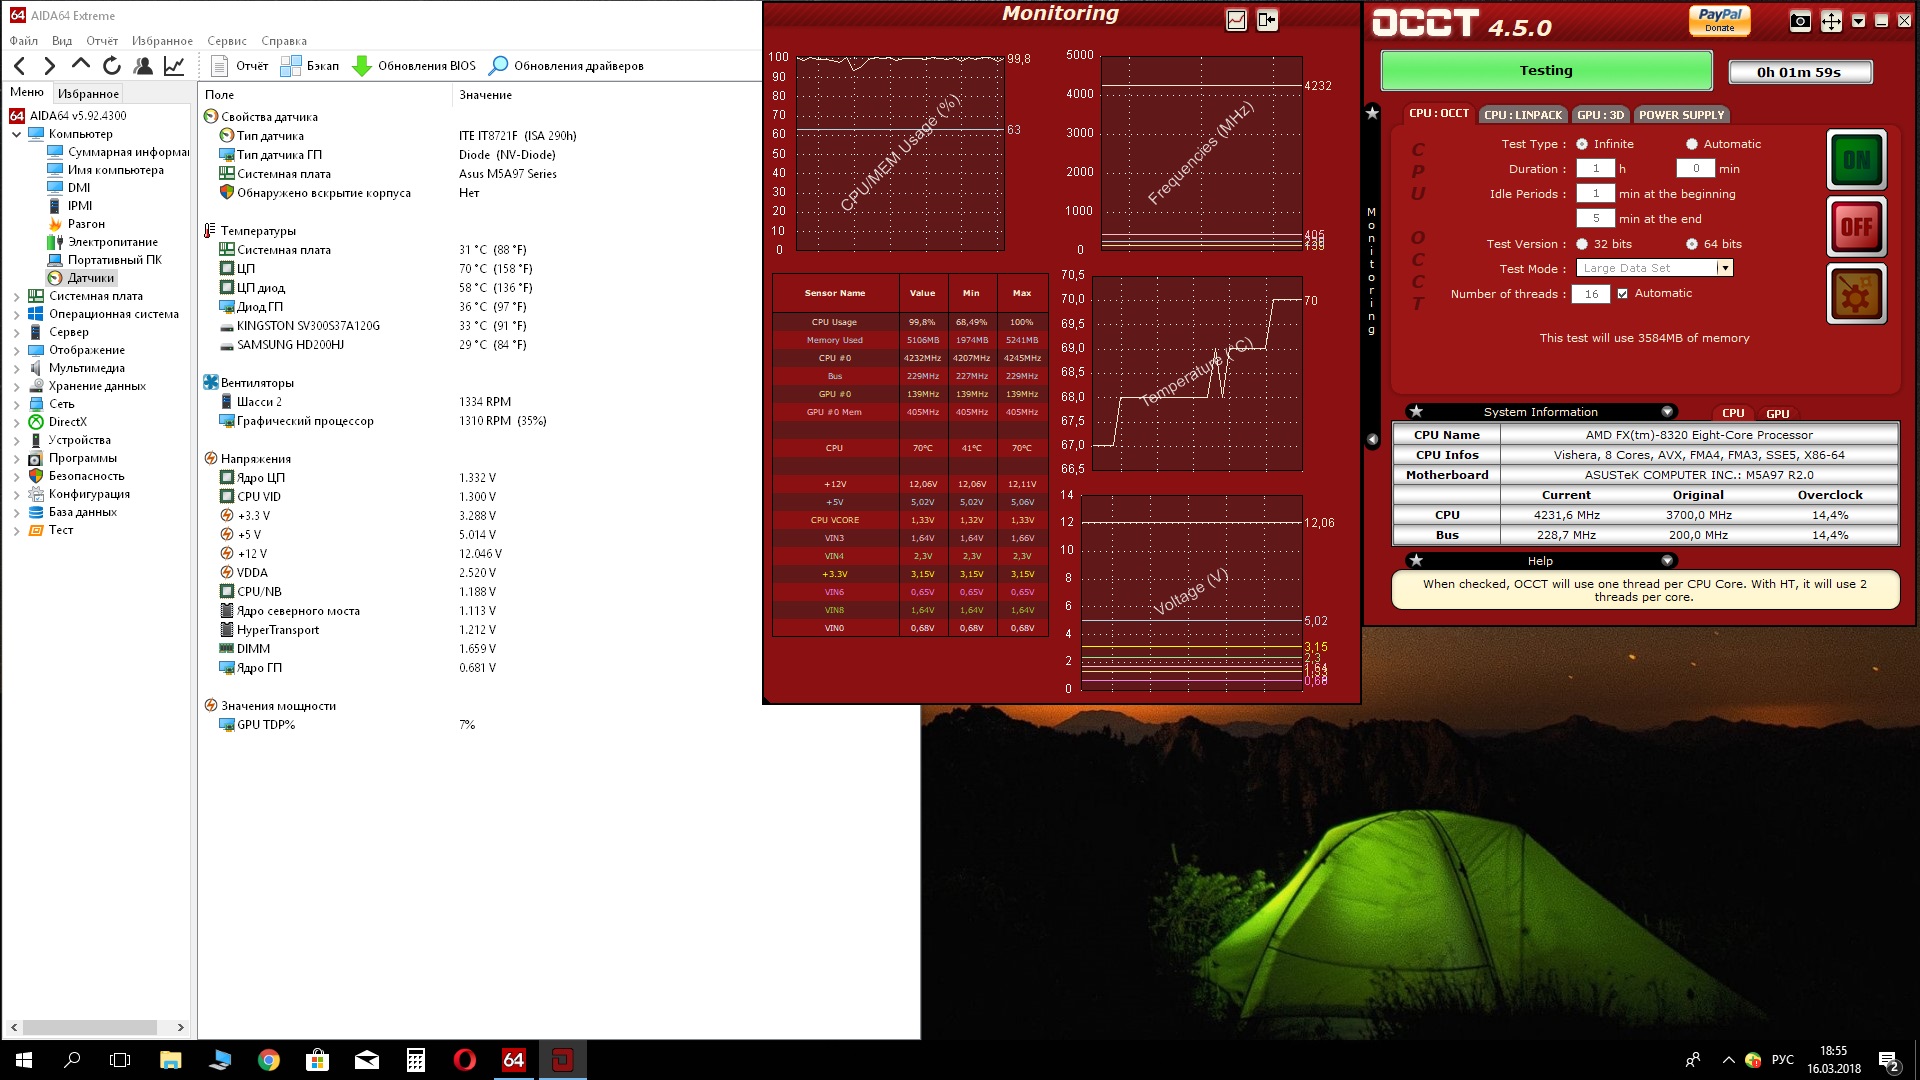Select Automatic test type radio

click(x=1692, y=144)
